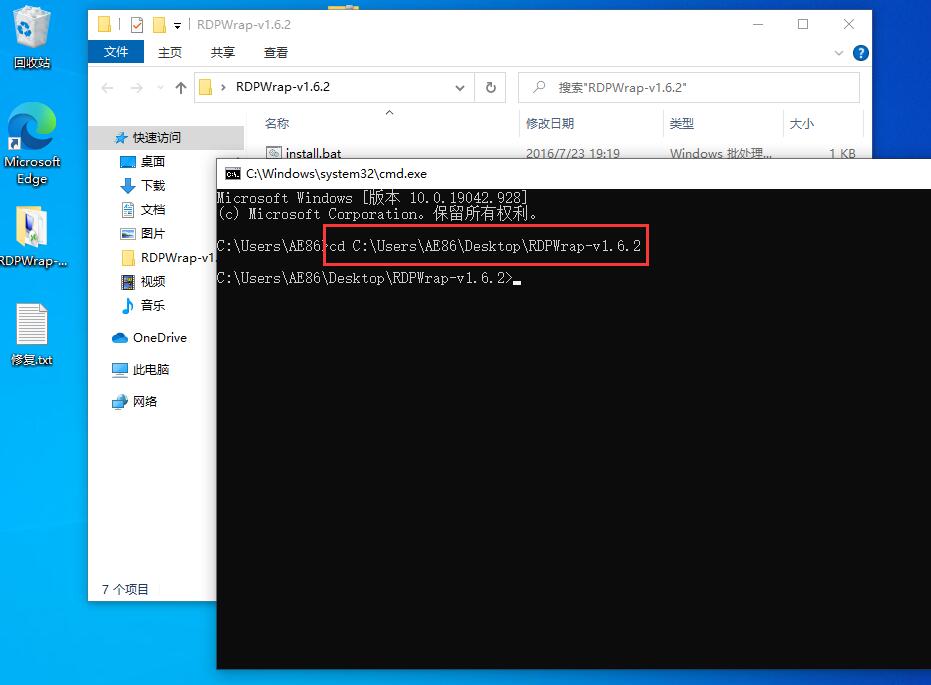The image size is (931, 685).
Task: Expand the recent locations dropdown arrow
Action: 160,88
